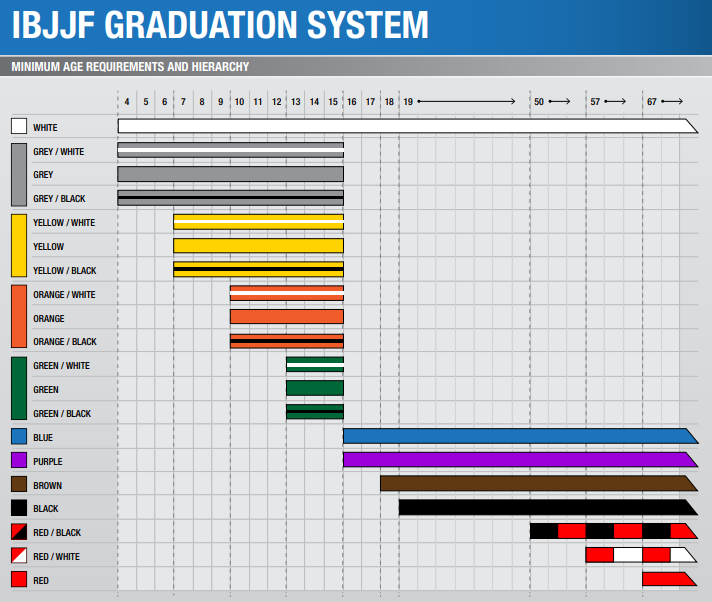Click the 'RED / BLACK' label

pos(57,533)
